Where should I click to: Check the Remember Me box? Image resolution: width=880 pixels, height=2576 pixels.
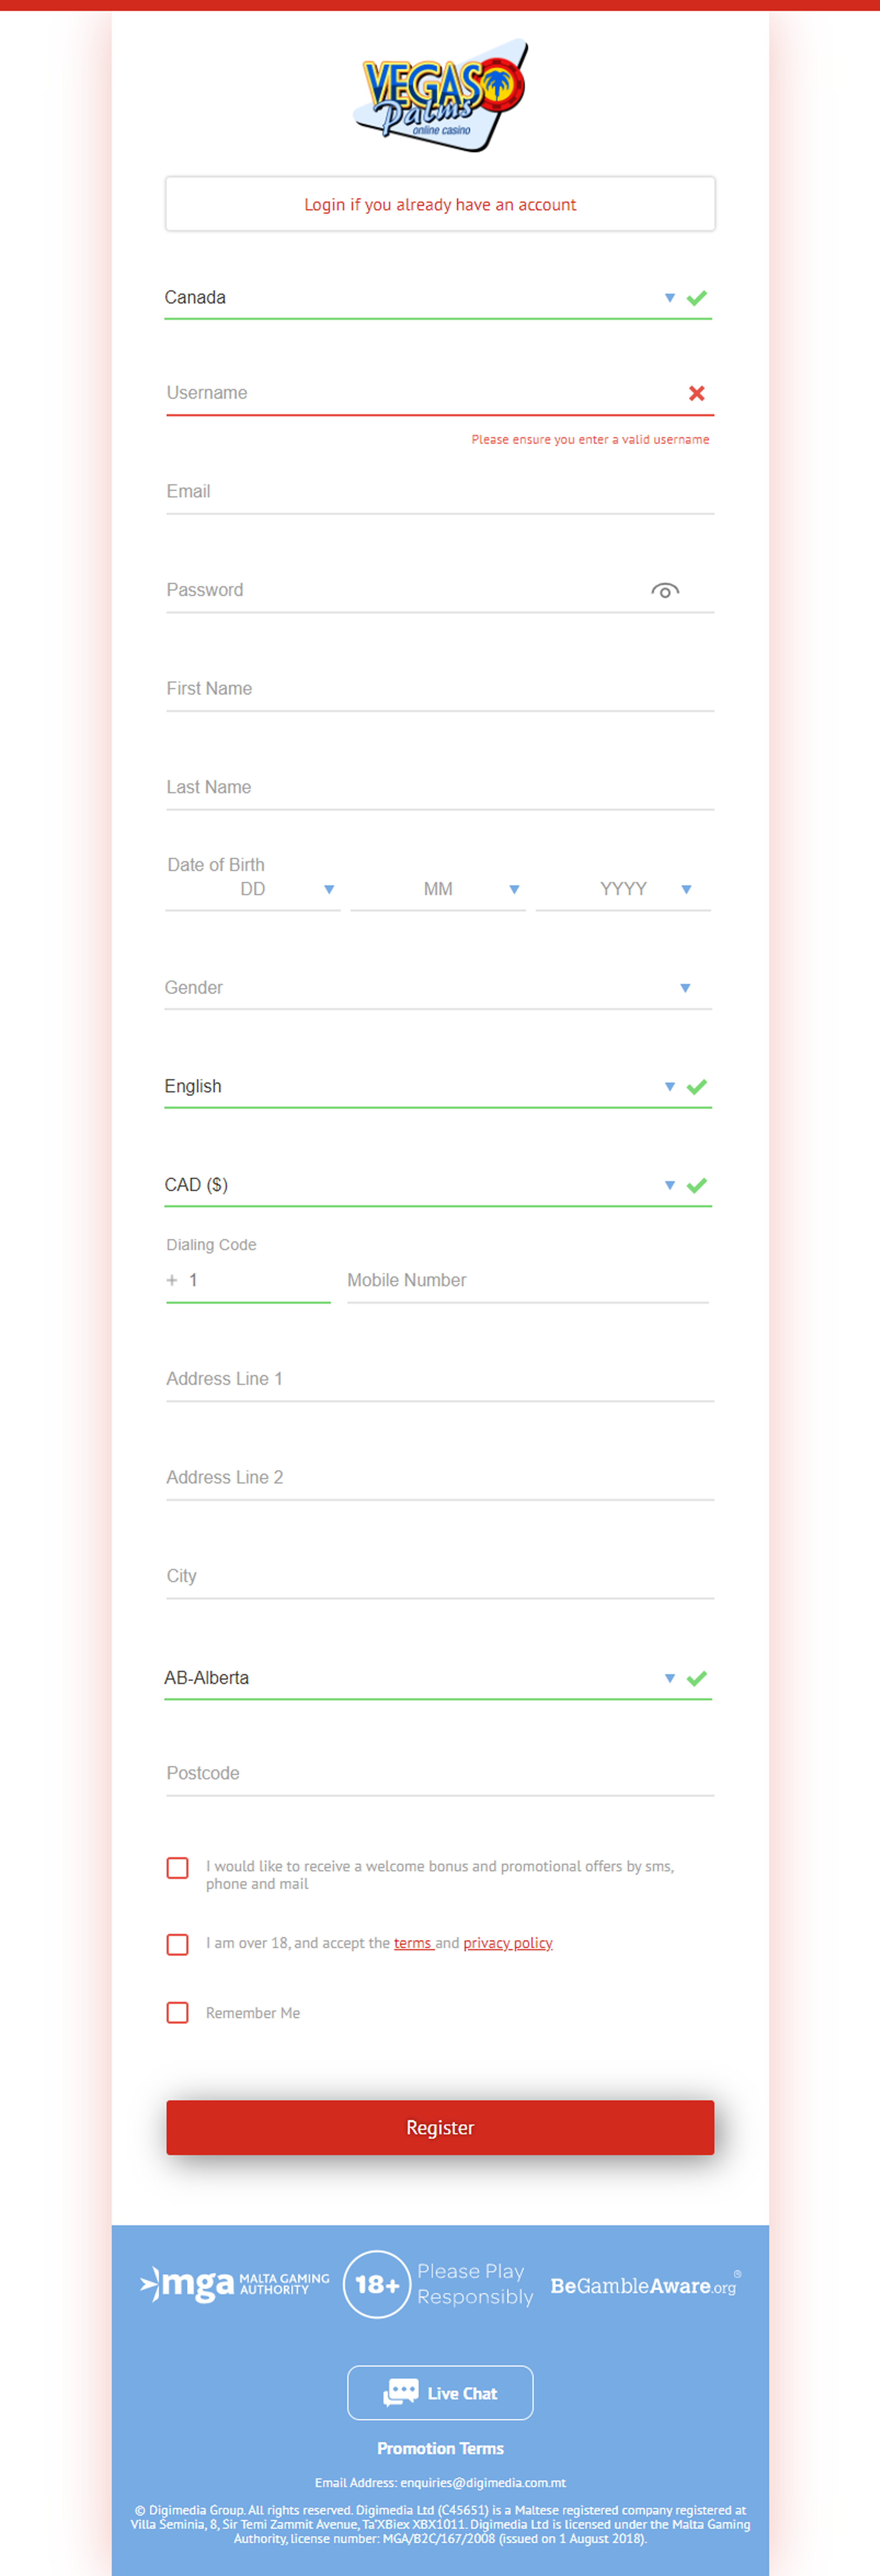click(178, 2012)
